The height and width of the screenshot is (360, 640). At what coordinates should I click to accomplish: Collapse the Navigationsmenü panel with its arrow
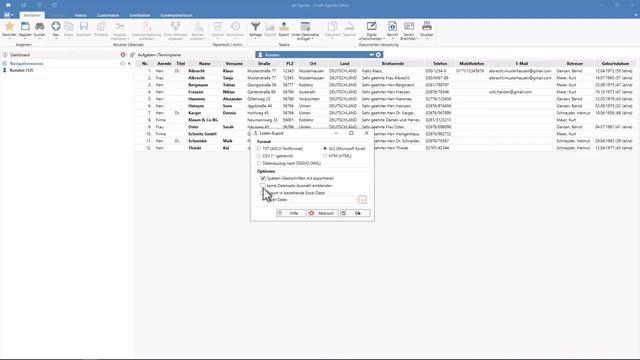click(x=129, y=64)
